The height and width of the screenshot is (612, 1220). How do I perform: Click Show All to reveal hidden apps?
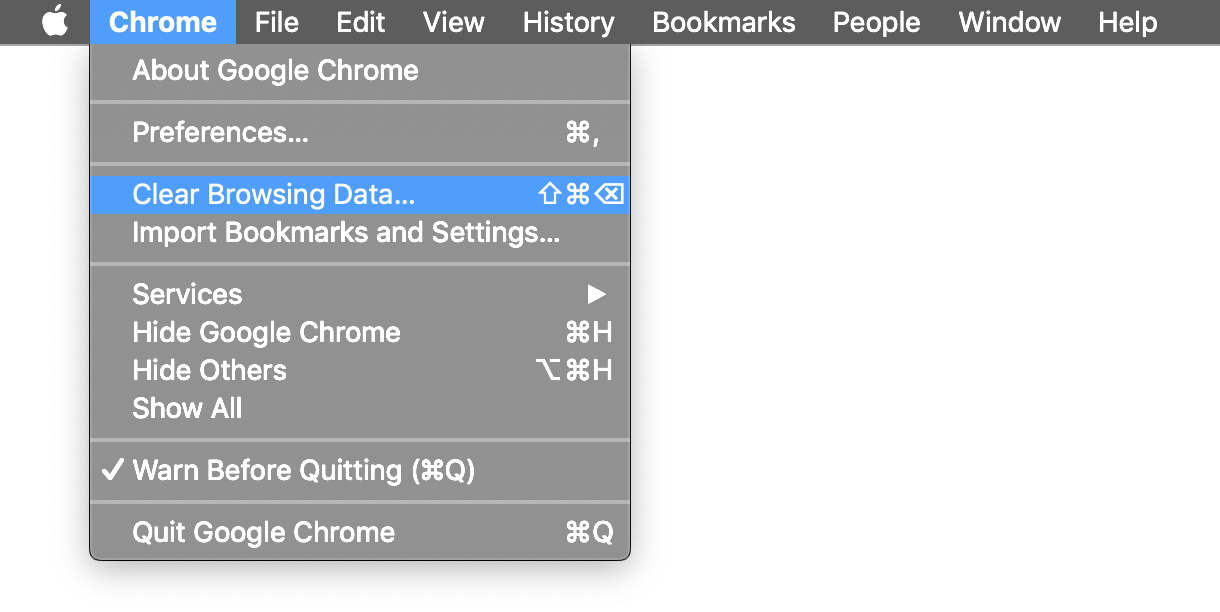(187, 408)
